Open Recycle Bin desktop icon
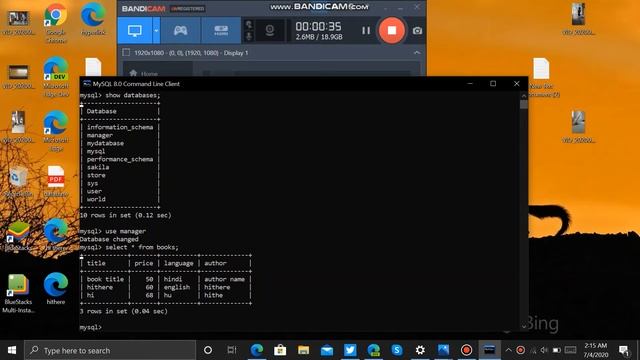640x360 pixels. (x=18, y=182)
